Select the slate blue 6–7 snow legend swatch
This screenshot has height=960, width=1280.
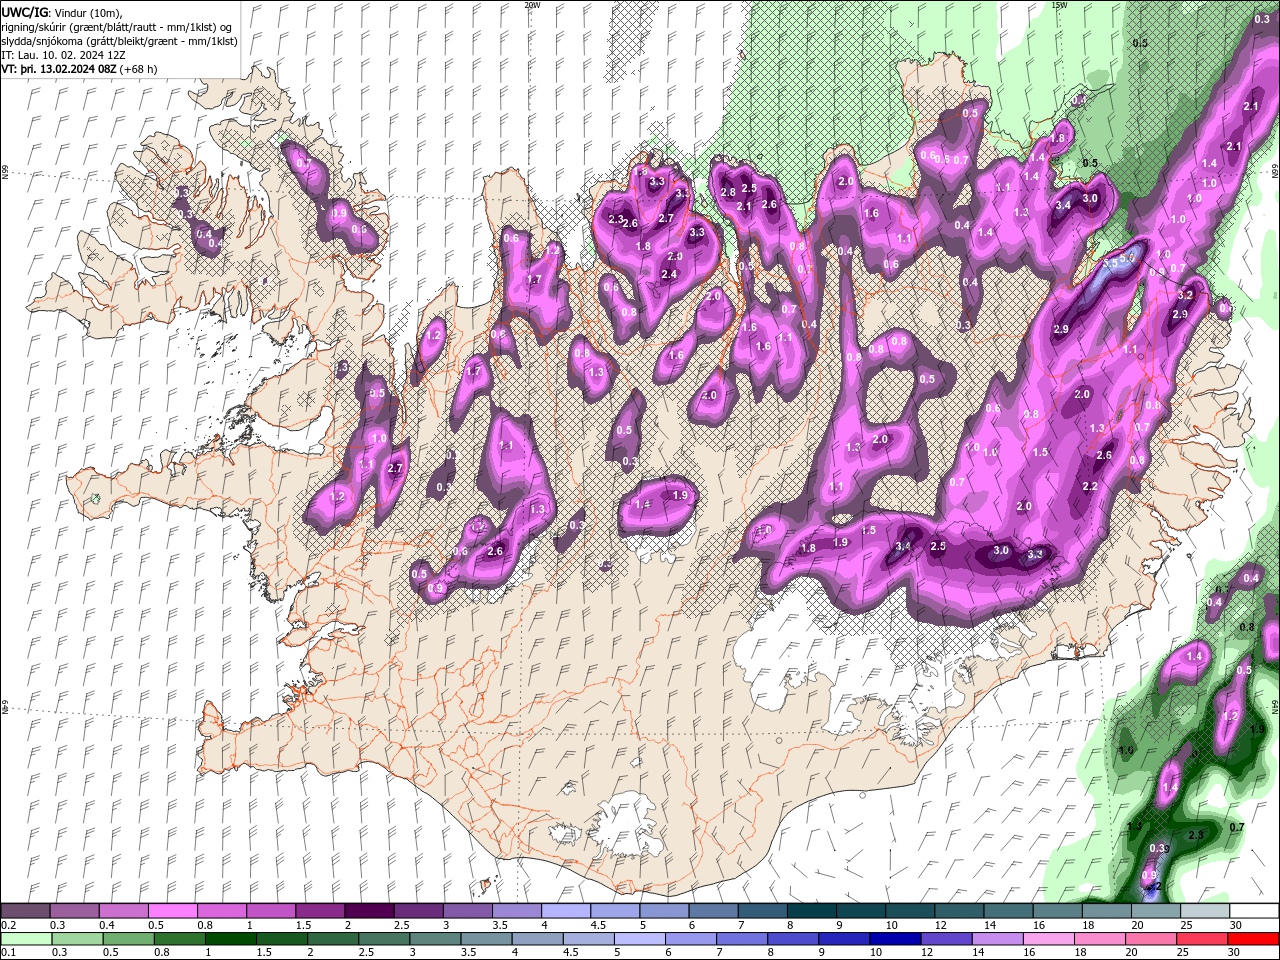coord(713,911)
